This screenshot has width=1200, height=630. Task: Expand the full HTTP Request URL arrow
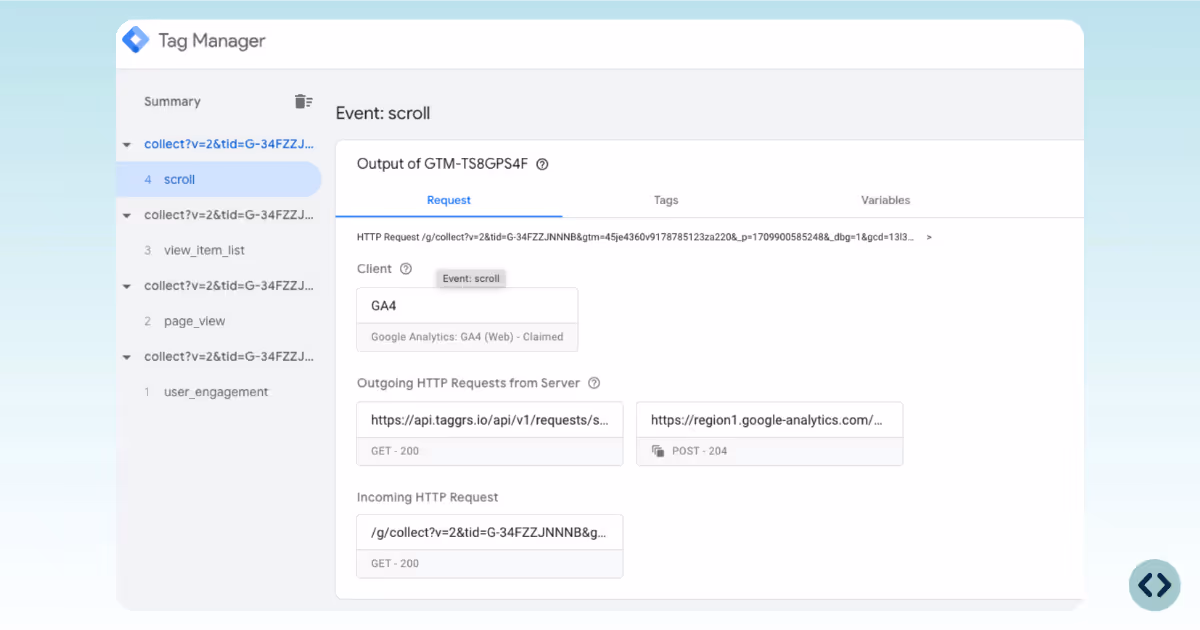coord(929,237)
